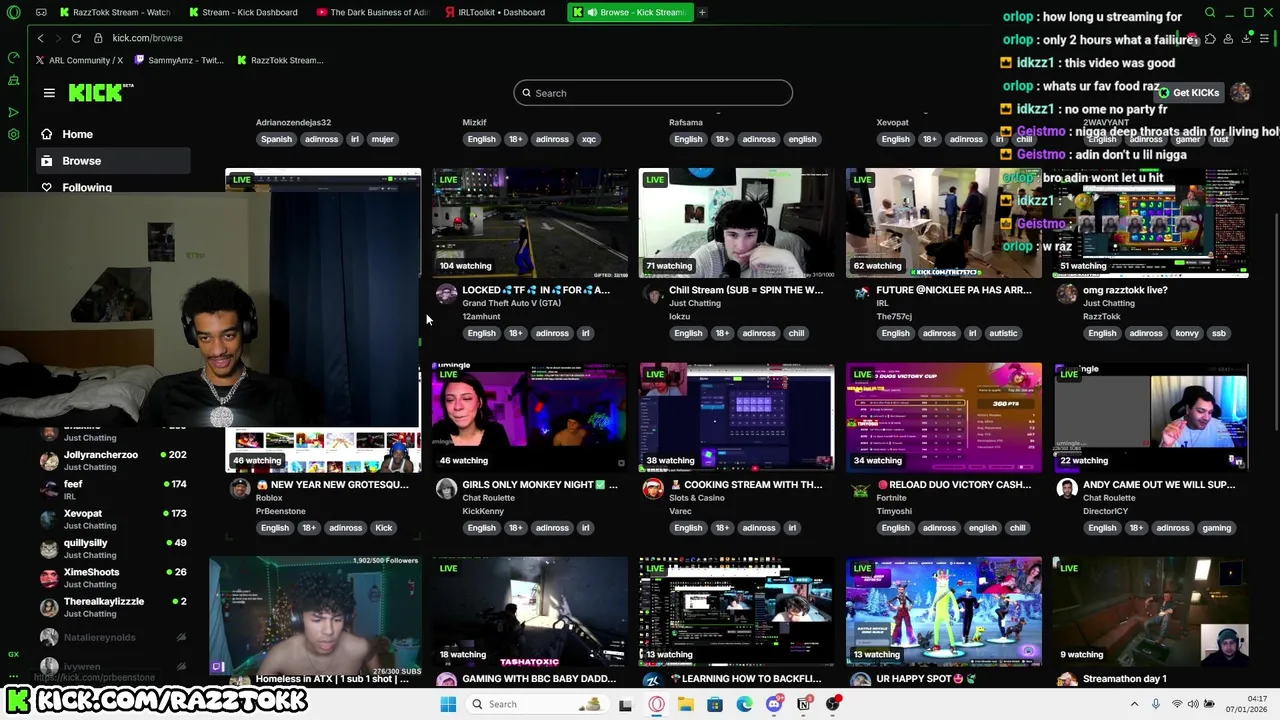Select the Browse - Kick Streaming tab
The height and width of the screenshot is (720, 1280).
point(630,12)
